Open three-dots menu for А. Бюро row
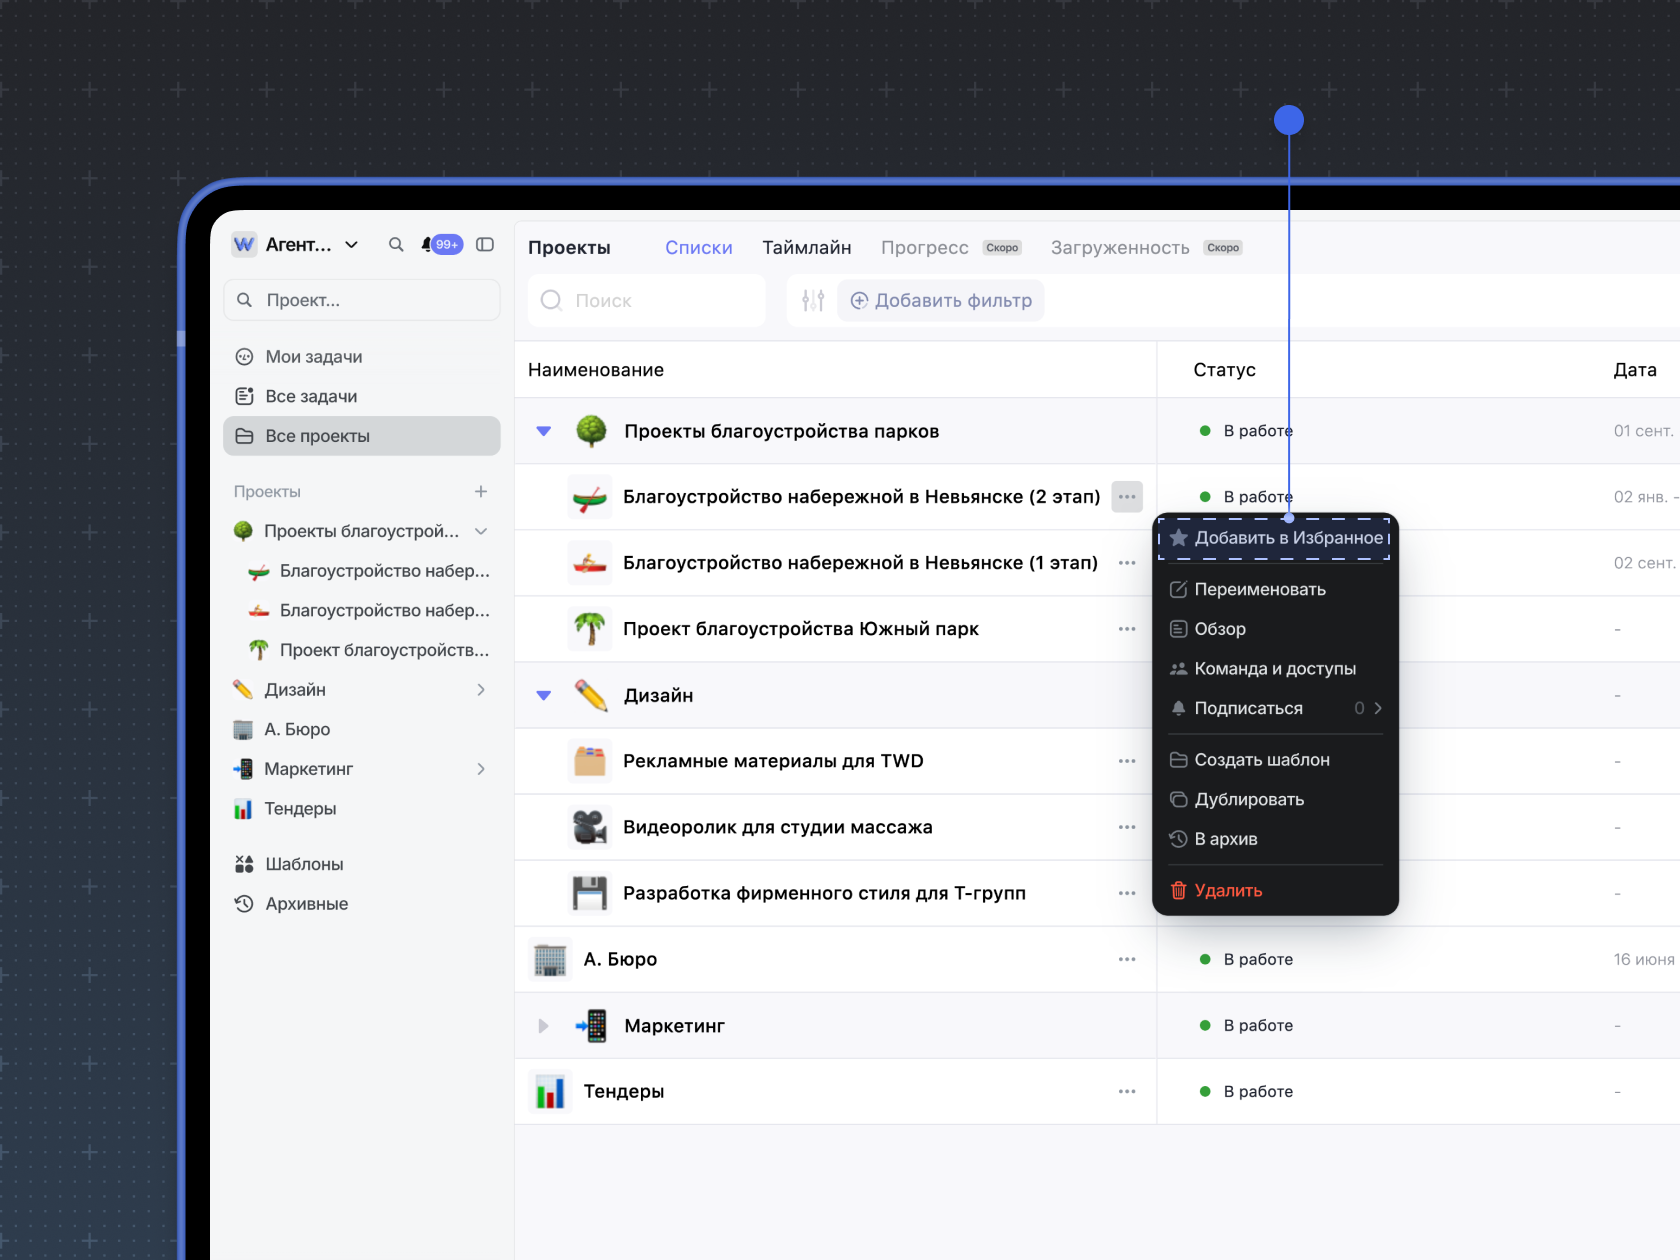1680x1260 pixels. [1127, 960]
